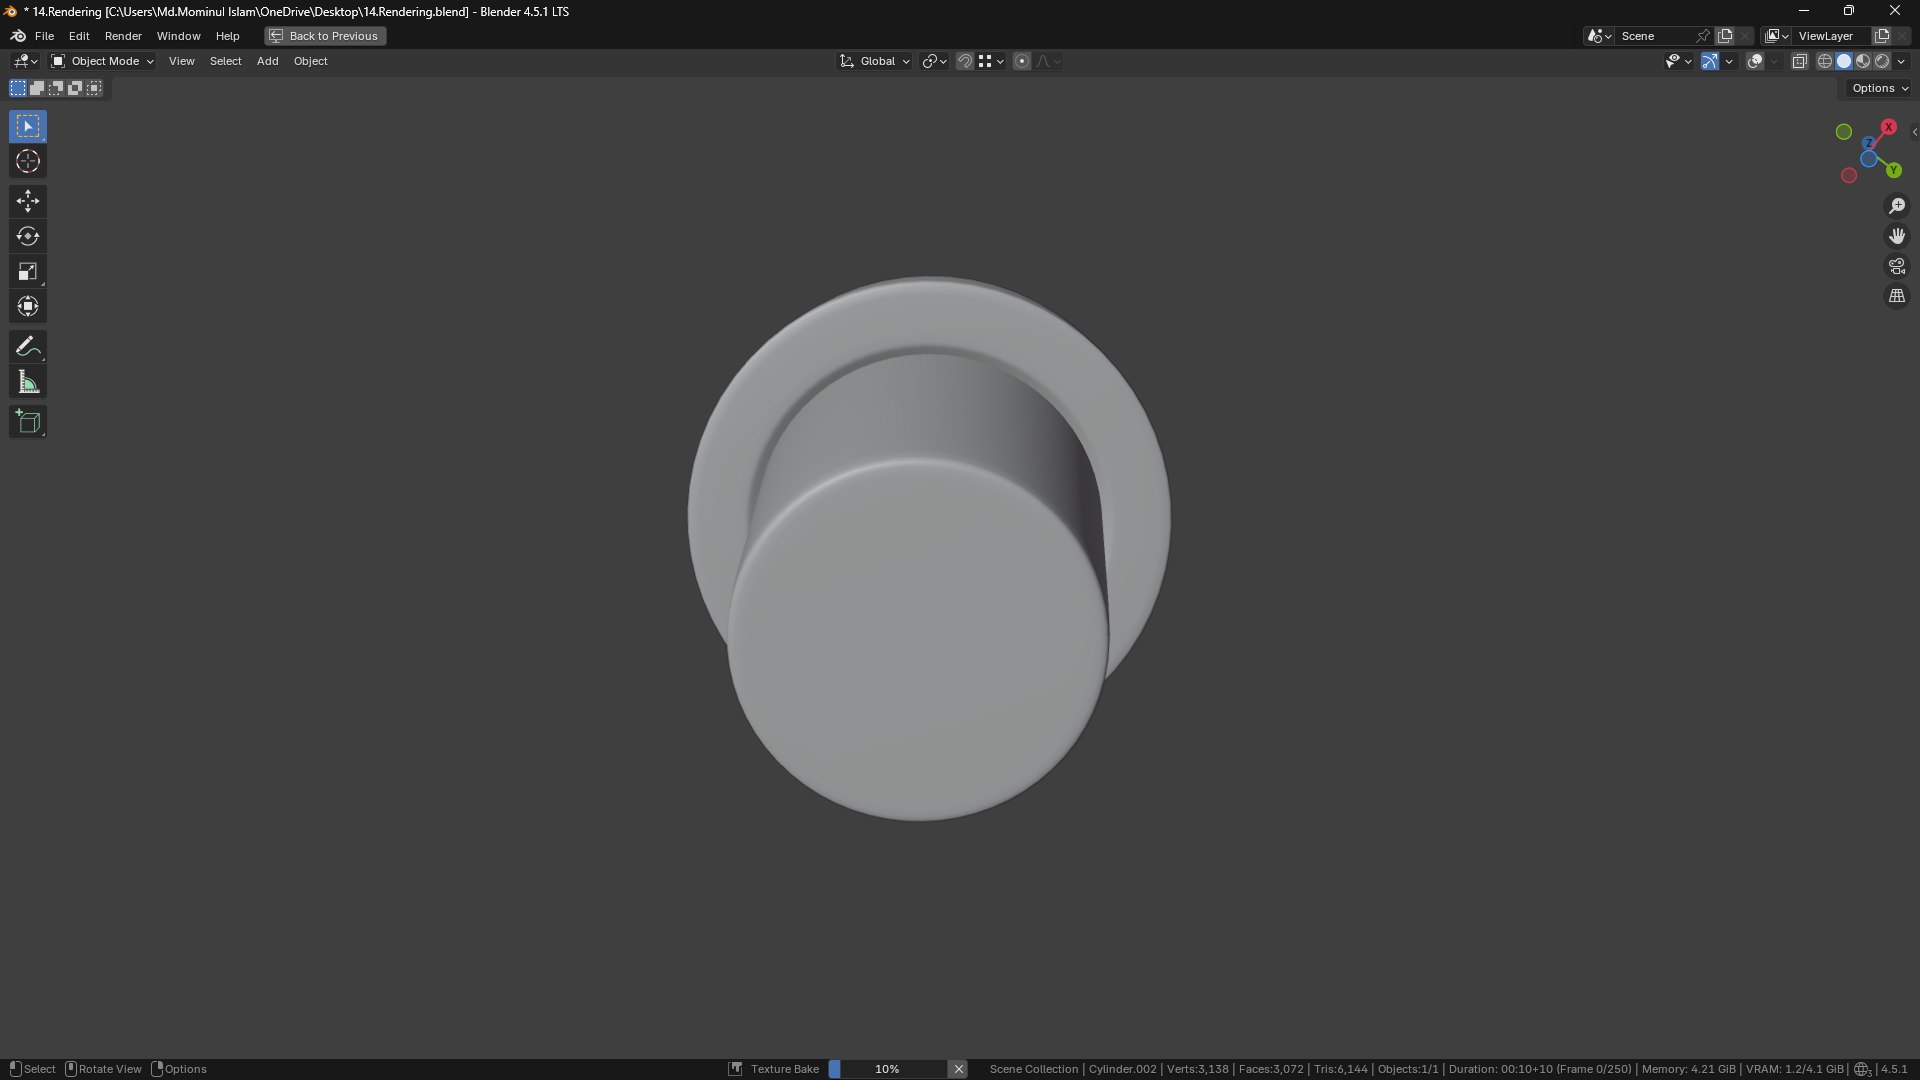Switch to Material Preview shading
This screenshot has width=1920, height=1080.
pos(1863,62)
